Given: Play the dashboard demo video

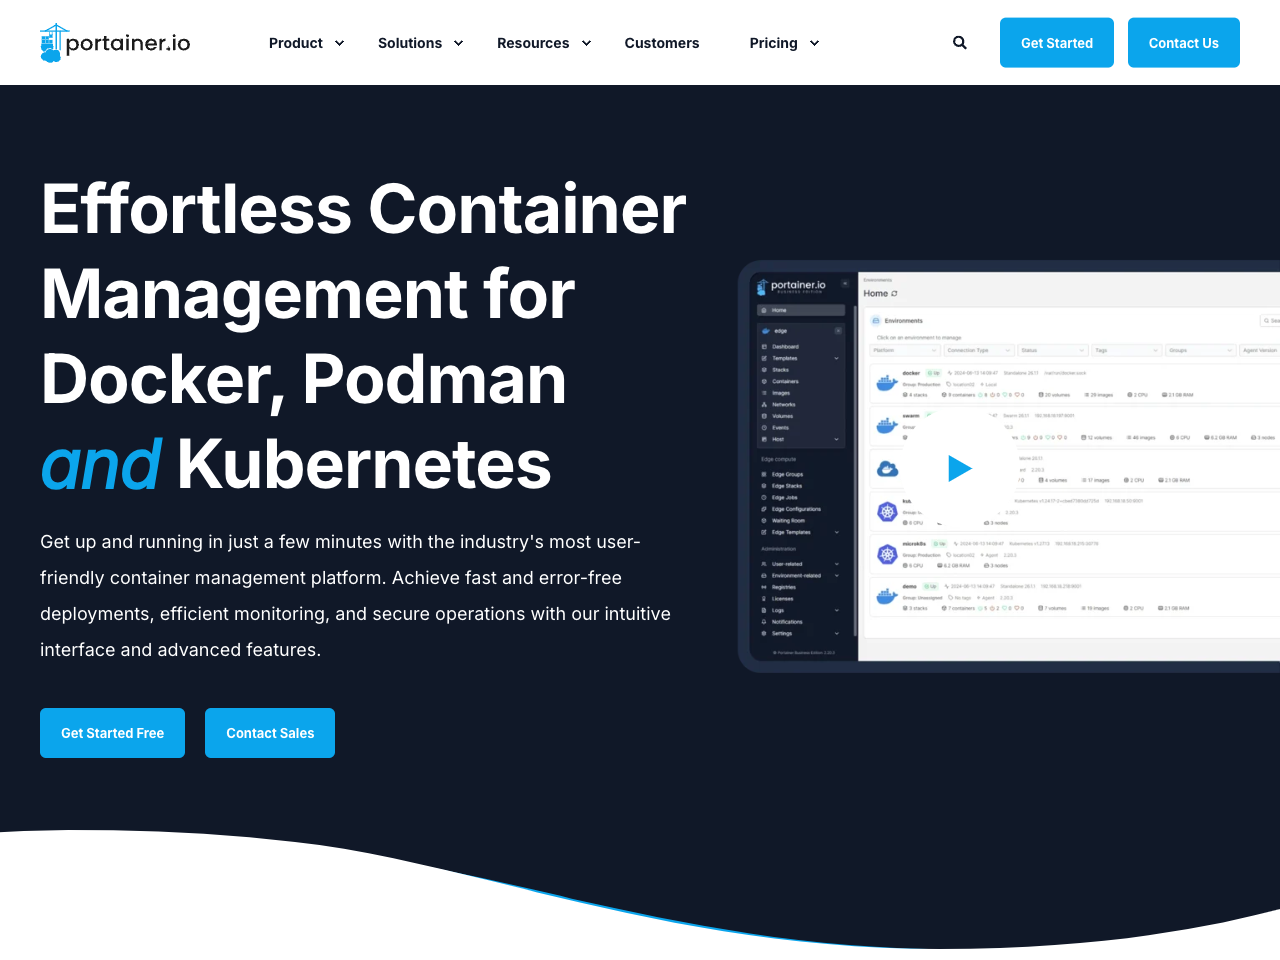Looking at the screenshot, I should 960,468.
